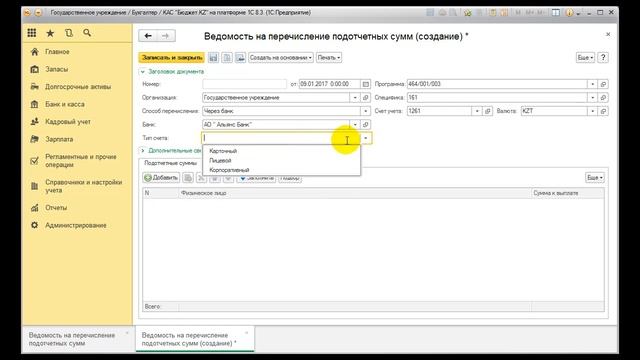Open Банк dropdown arrow

click(355, 124)
